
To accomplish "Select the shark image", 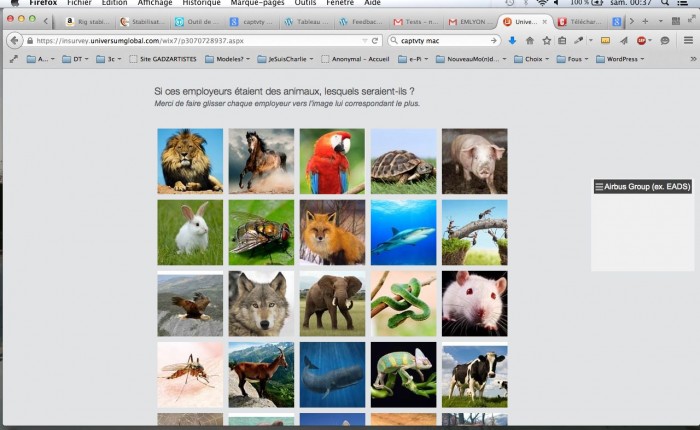I will [404, 232].
